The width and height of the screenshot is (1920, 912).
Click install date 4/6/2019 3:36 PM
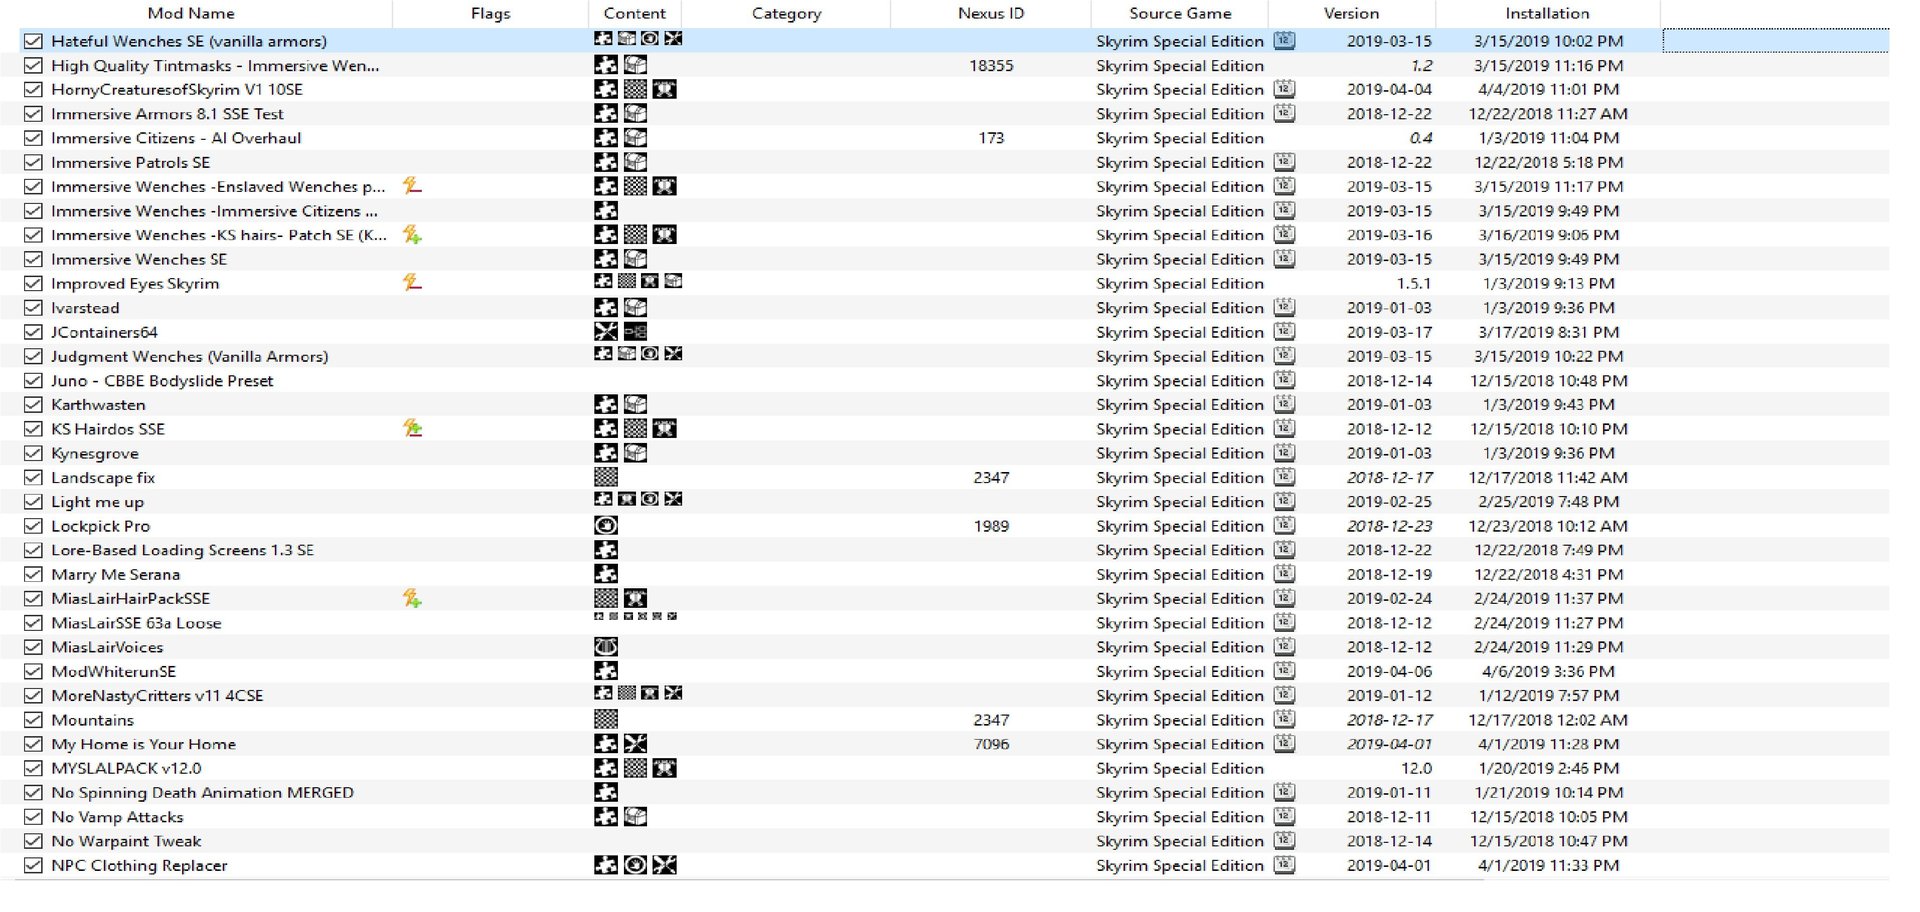coord(1548,672)
